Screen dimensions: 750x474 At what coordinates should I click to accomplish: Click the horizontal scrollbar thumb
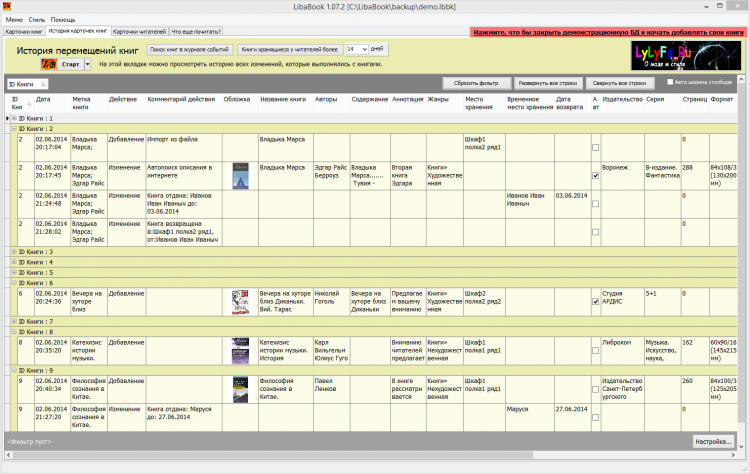click(x=273, y=455)
